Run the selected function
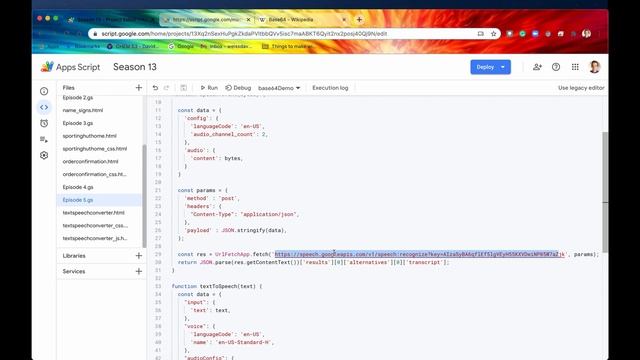This screenshot has width=640, height=360. click(x=209, y=88)
